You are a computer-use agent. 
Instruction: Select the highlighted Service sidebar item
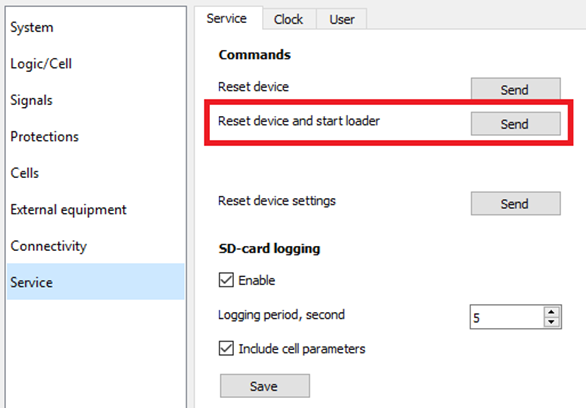95,282
